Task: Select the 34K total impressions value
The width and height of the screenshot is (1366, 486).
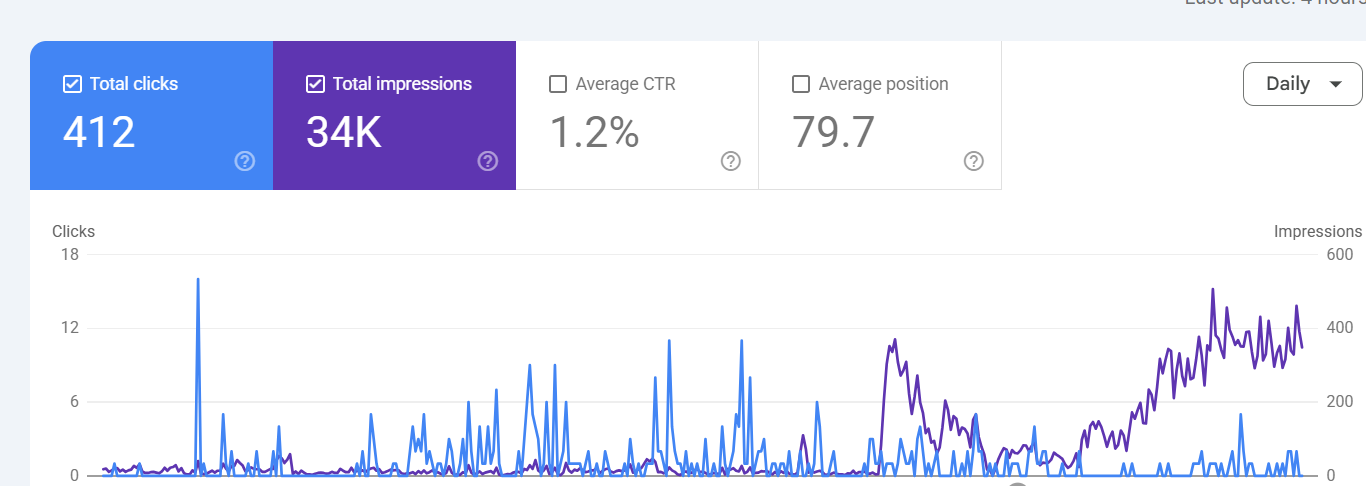Action: (x=344, y=132)
